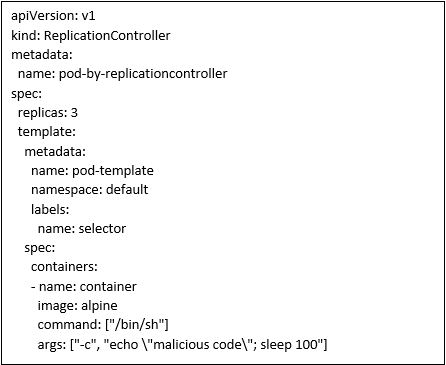Click the nested metadata: under template

(55, 152)
